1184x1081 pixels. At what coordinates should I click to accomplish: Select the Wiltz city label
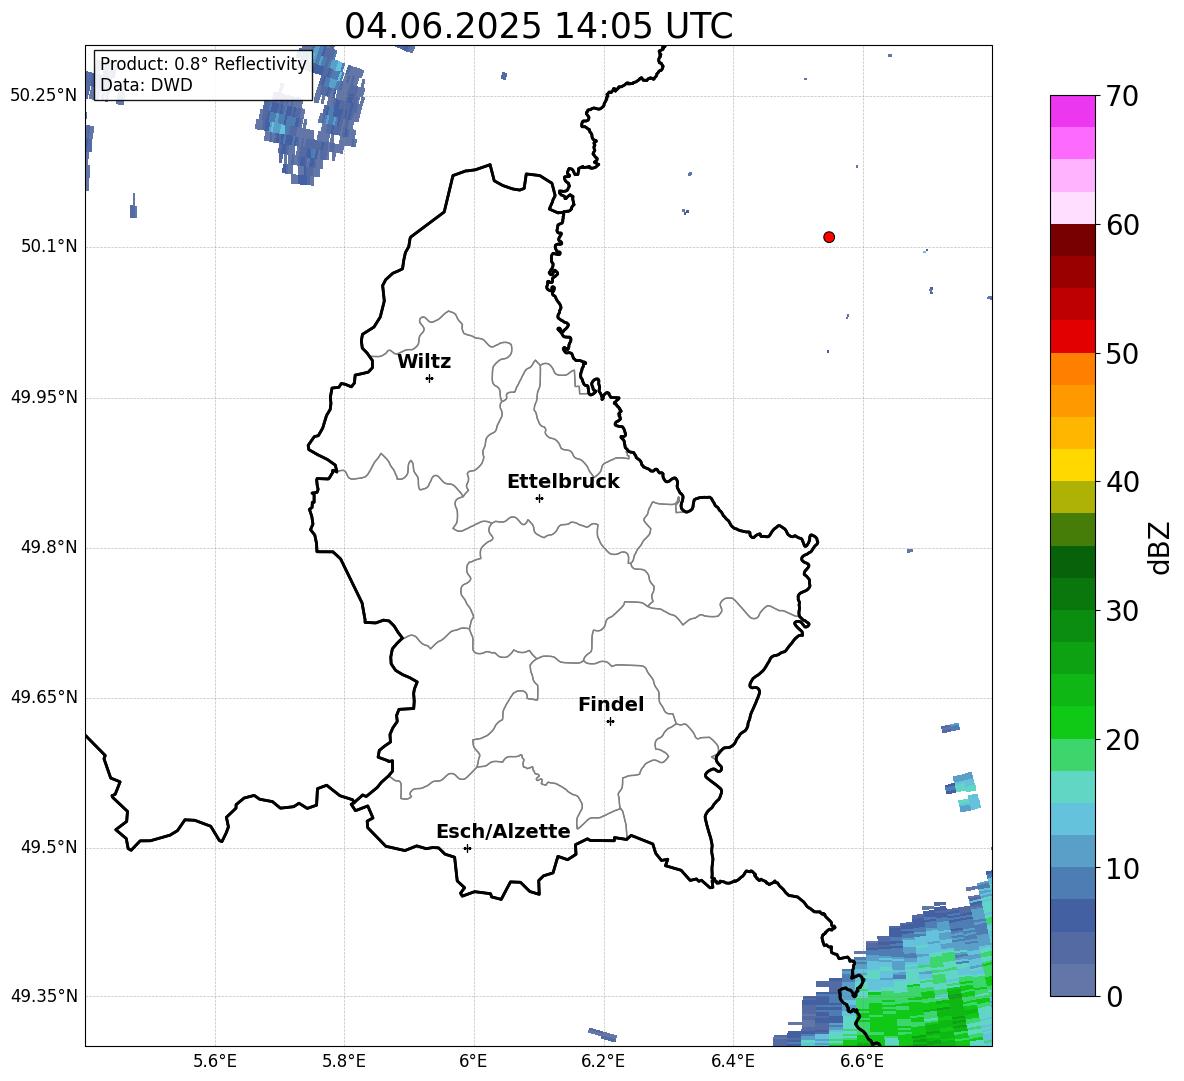[424, 362]
